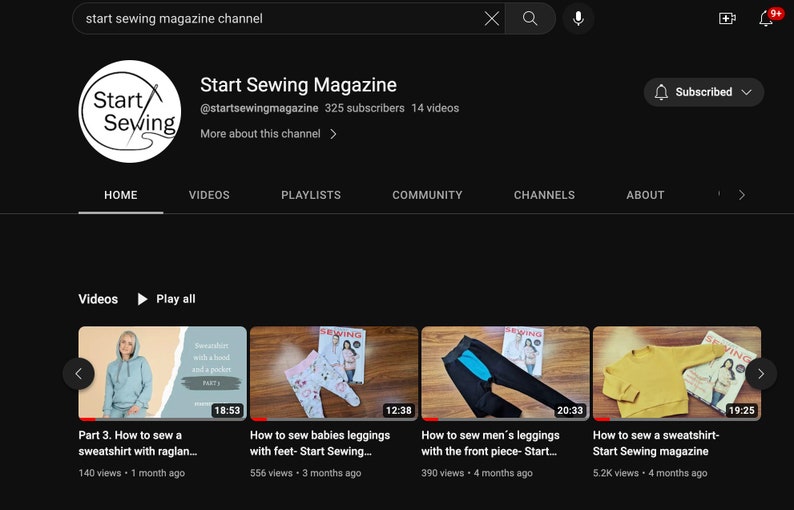Click title 'How to sew a sweatshirt- Start Sewing magazine'
The image size is (794, 510).
(656, 443)
